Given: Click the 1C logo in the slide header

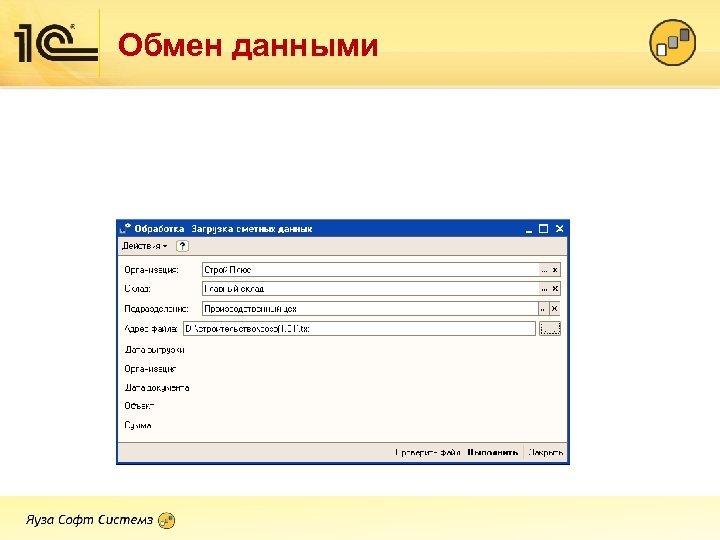Looking at the screenshot, I should [56, 43].
